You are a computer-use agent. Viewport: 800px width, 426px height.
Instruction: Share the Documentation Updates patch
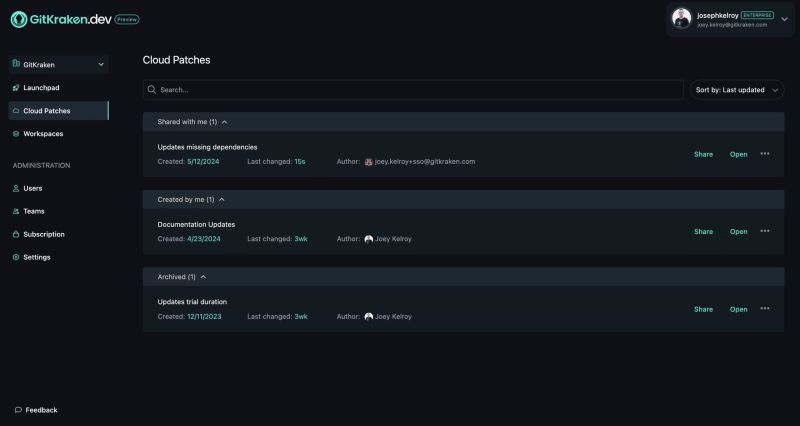[703, 232]
